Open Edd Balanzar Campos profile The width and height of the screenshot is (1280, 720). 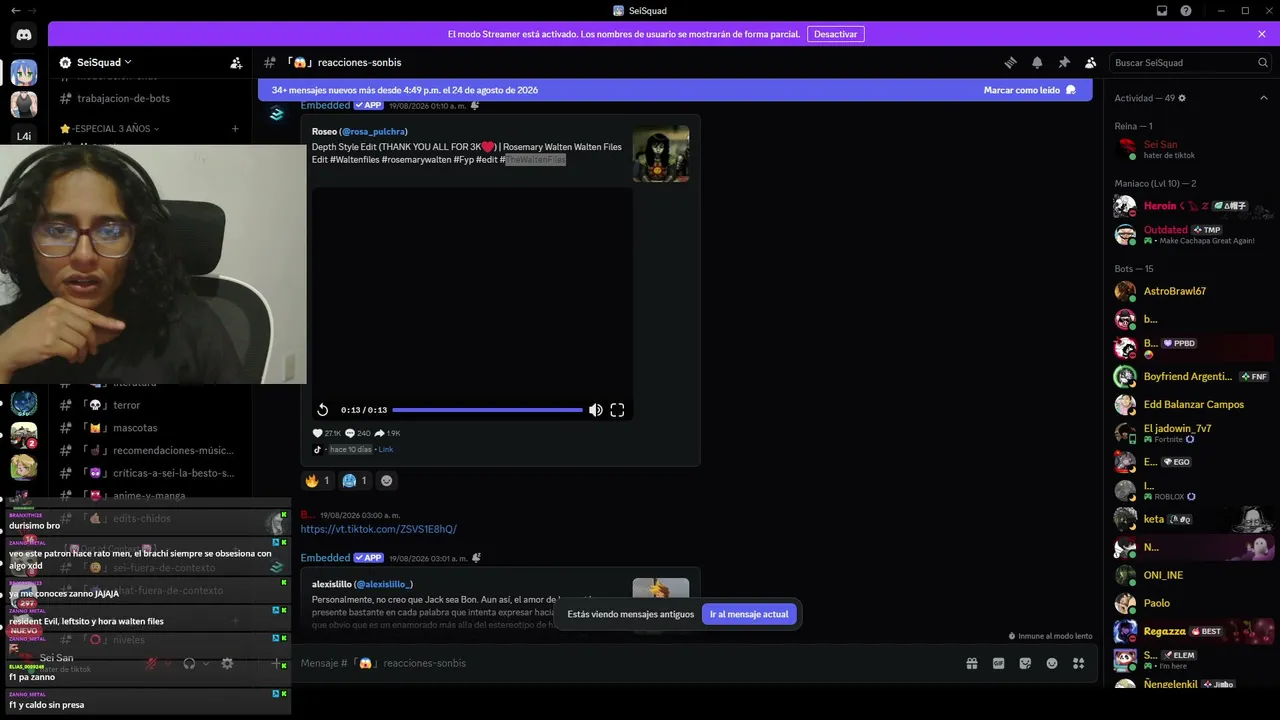pos(1192,404)
